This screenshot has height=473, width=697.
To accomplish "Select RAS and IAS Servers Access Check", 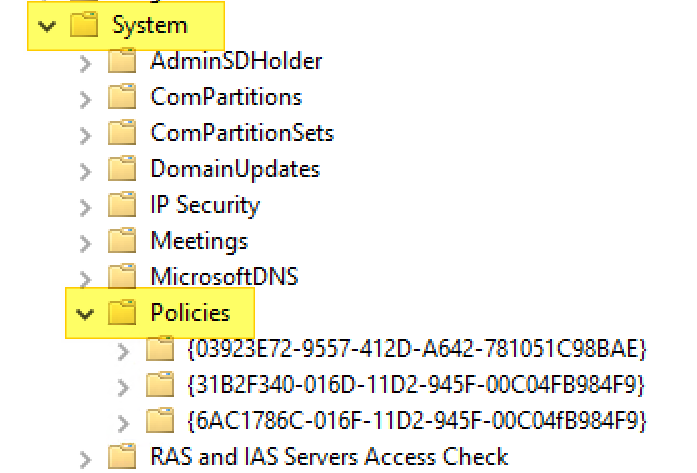I will point(329,457).
